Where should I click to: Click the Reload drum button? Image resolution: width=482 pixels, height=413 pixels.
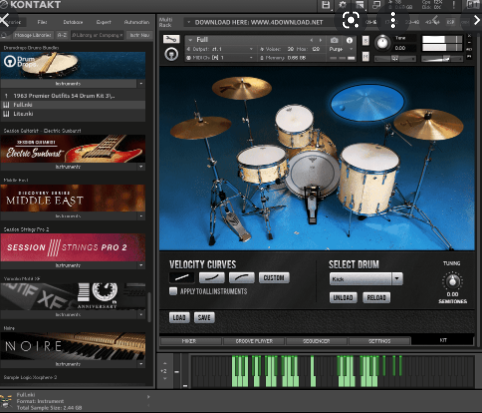(x=376, y=297)
